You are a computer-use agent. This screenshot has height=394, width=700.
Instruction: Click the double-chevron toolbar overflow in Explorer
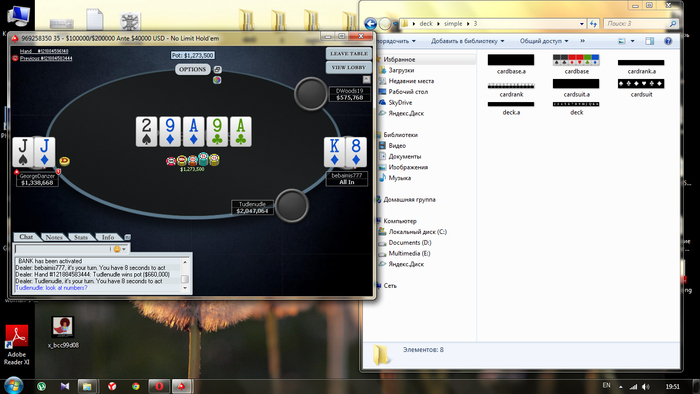(583, 41)
